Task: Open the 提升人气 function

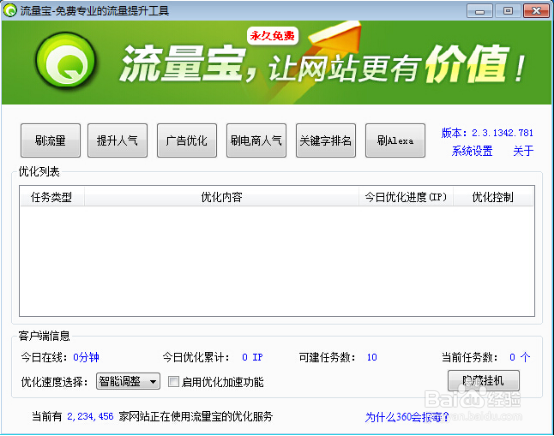Action: [117, 140]
